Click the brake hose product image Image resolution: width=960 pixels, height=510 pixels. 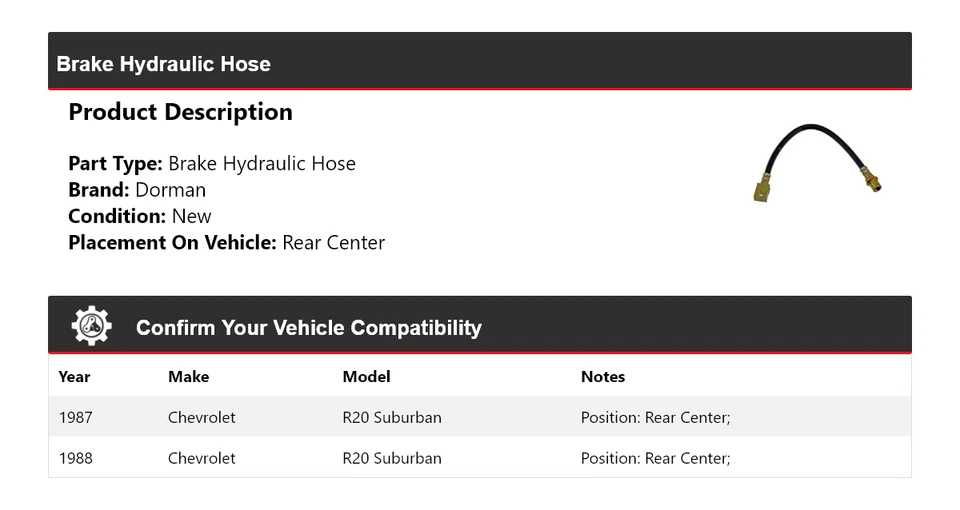pos(817,163)
